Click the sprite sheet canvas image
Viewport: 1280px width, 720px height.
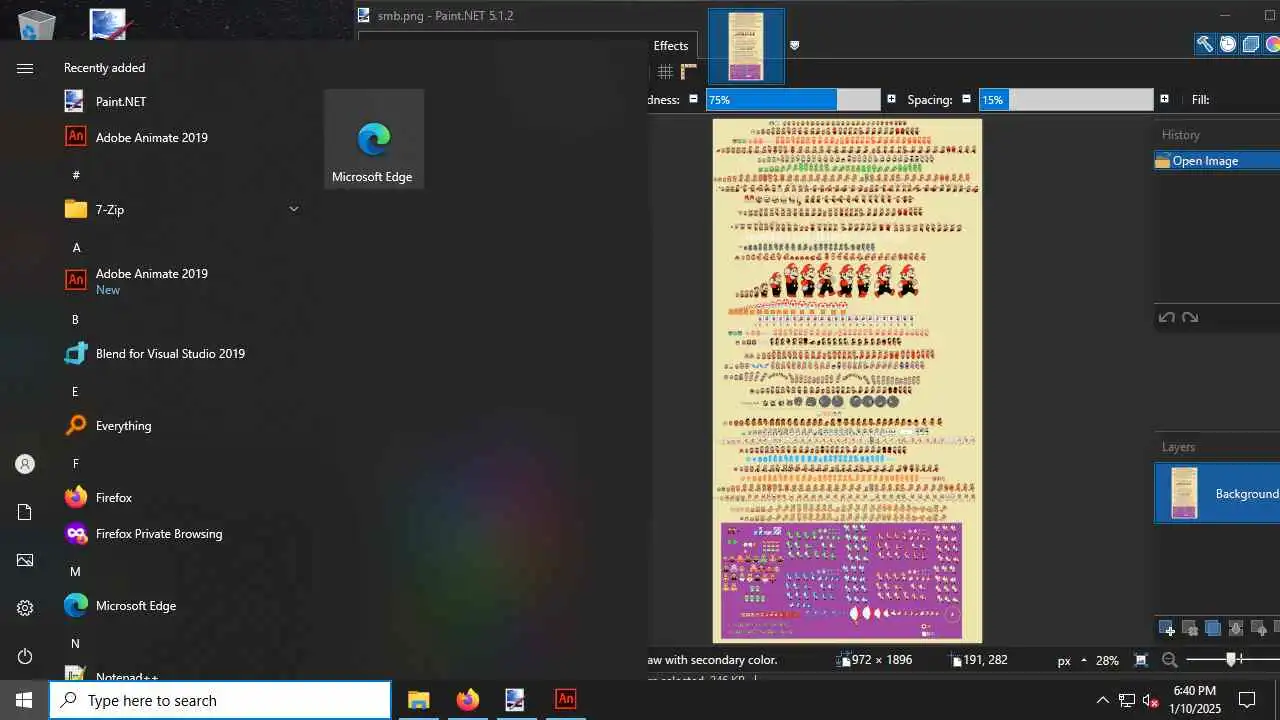point(847,380)
